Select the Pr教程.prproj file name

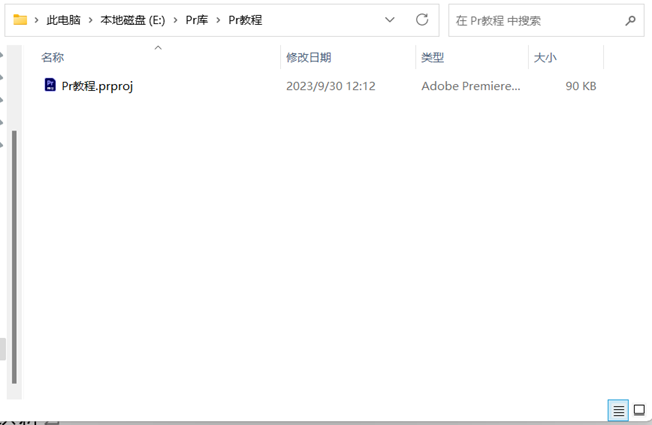[x=97, y=86]
